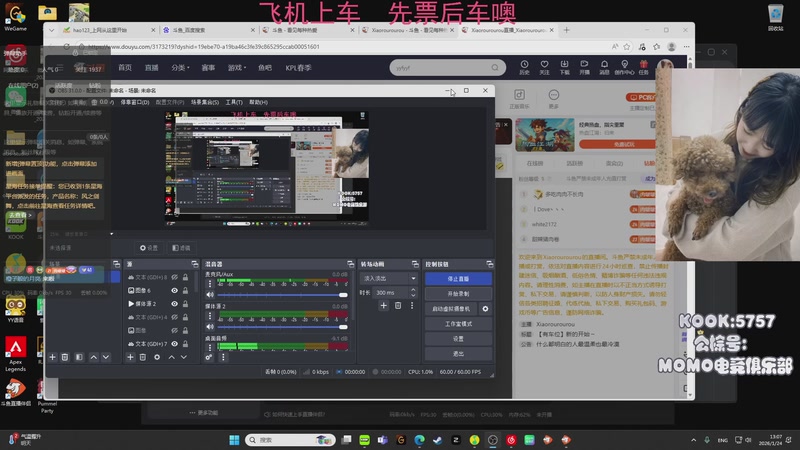This screenshot has height=450, width=800.
Task: Show hidden system tray icons chevron
Action: point(693,440)
